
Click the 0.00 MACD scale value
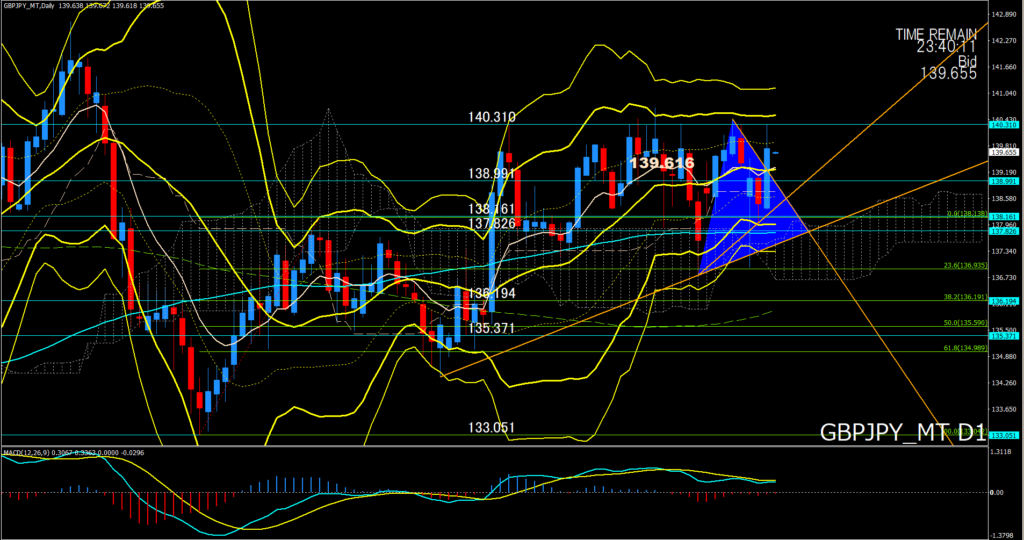[997, 492]
